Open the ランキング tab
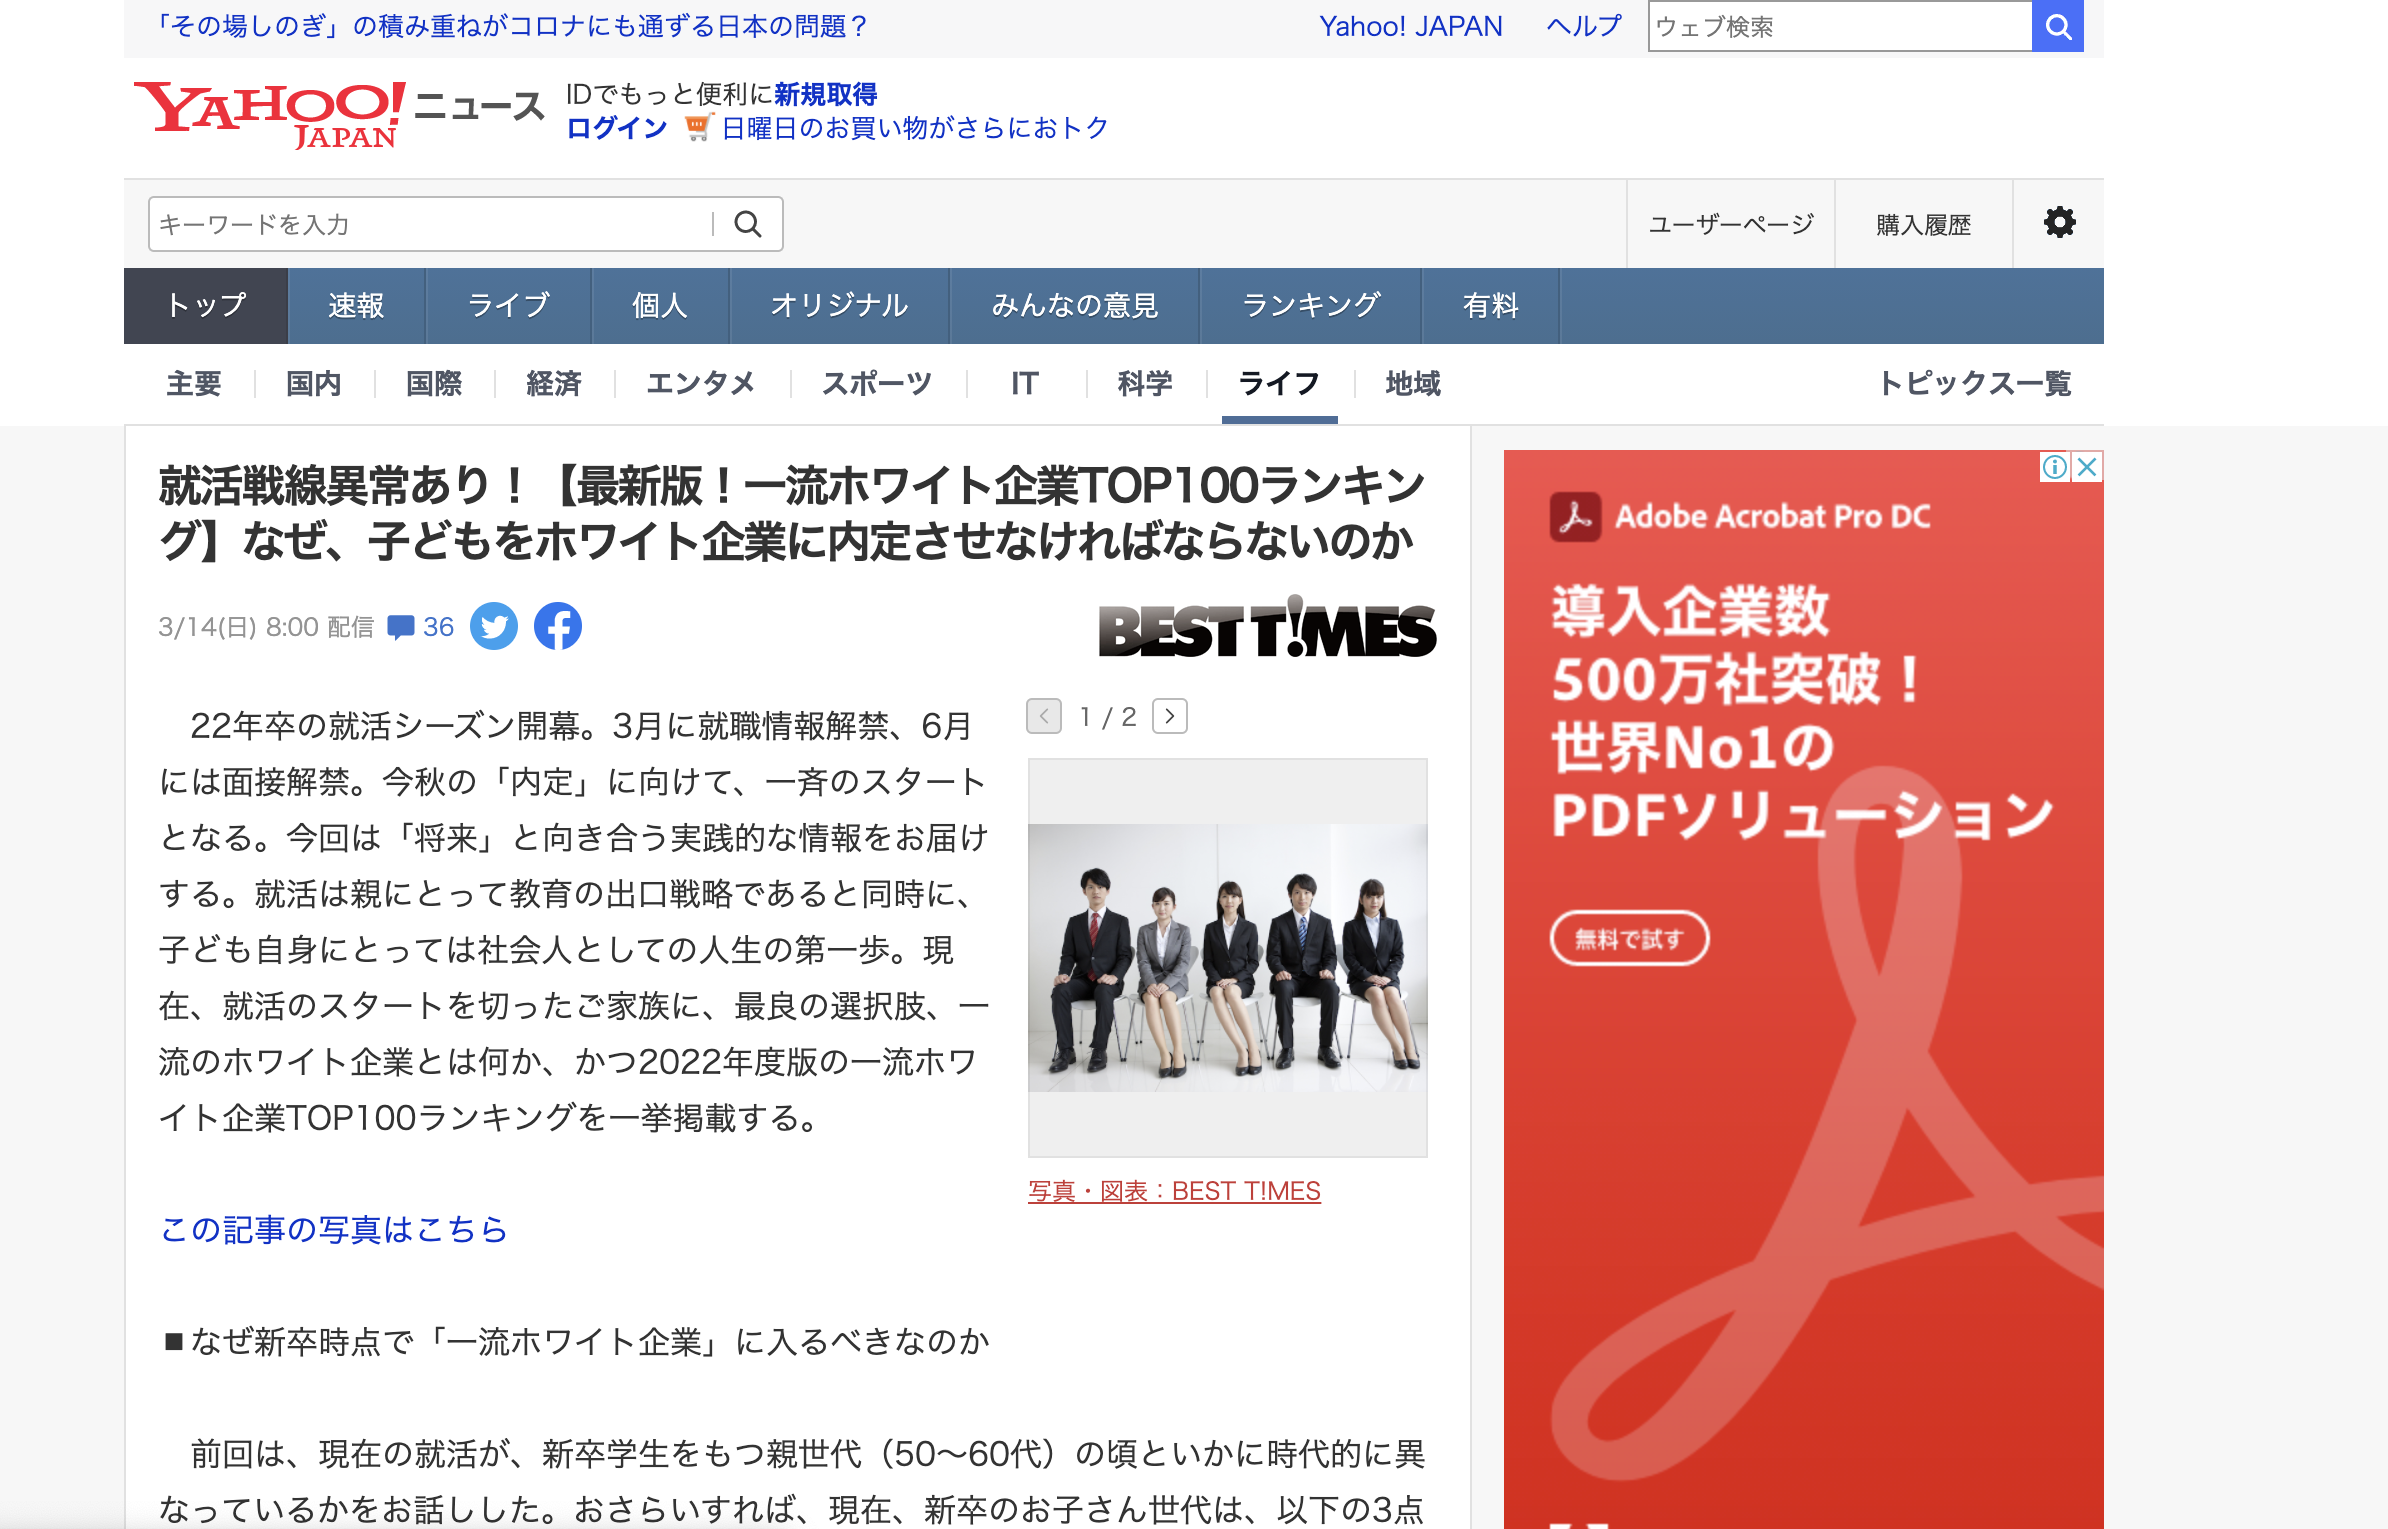2388x1529 pixels. (1311, 305)
